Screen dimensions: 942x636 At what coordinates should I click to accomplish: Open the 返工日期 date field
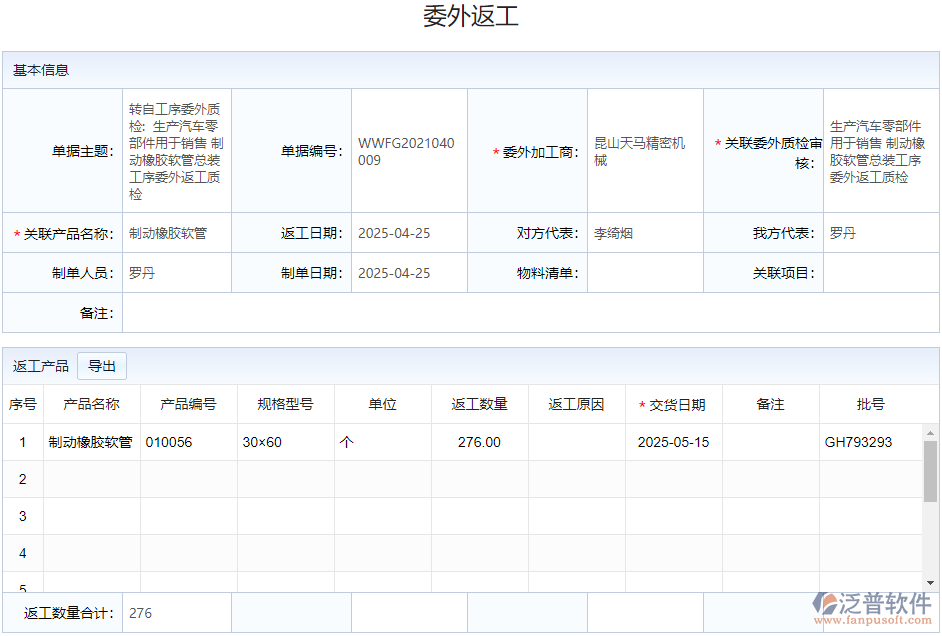tap(408, 233)
